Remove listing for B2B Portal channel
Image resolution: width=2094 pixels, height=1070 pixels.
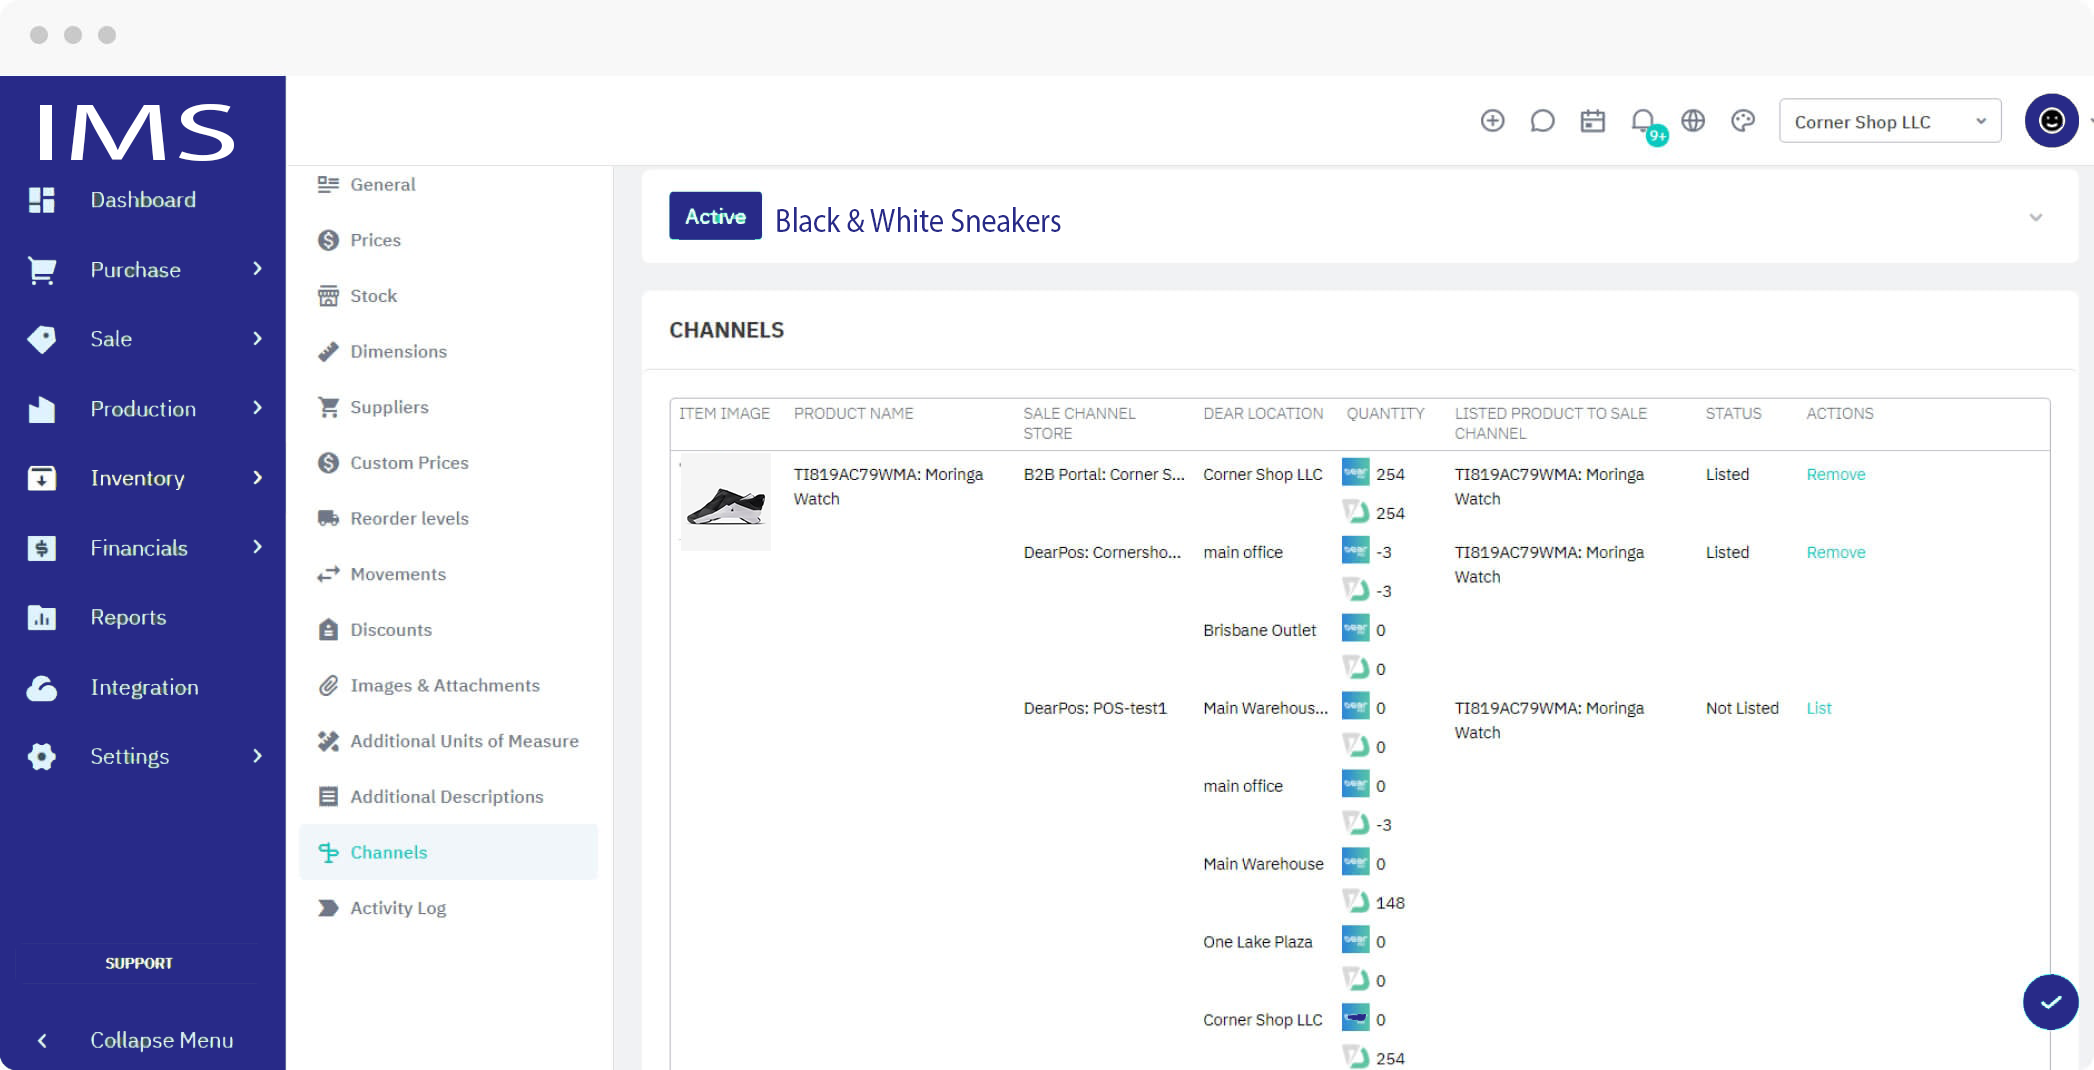(x=1835, y=474)
